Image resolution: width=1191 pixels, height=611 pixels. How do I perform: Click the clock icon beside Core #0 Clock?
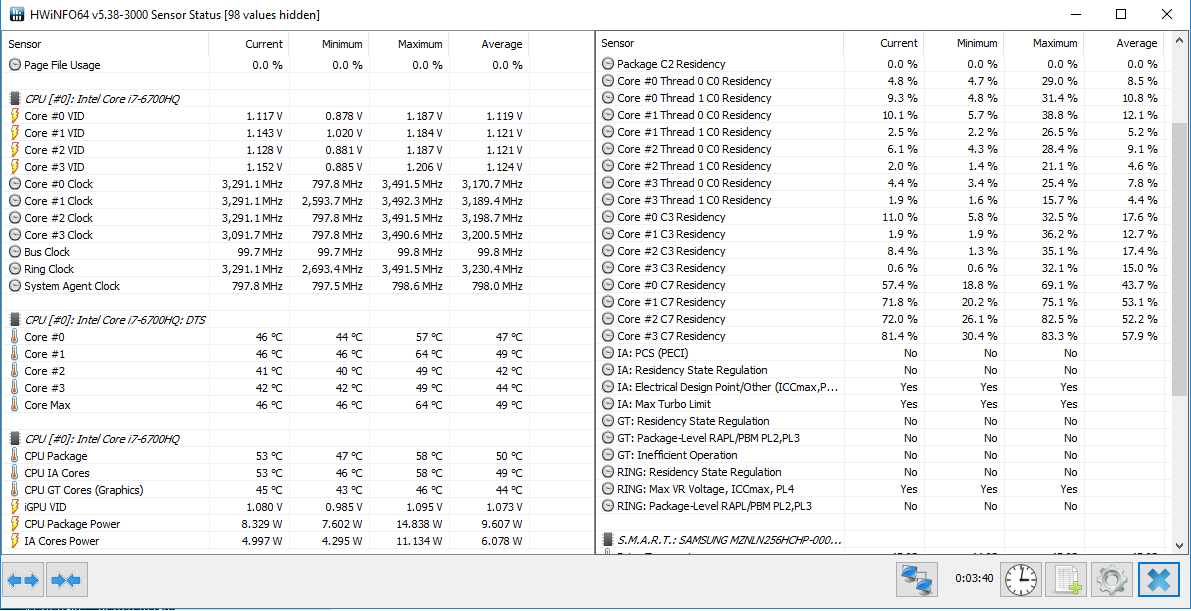14,184
